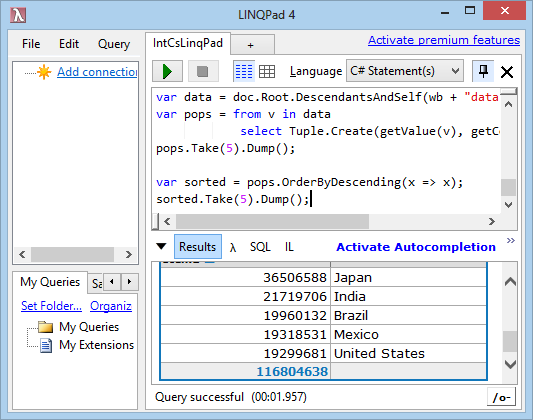Click the Brazil cell in results
The width and height of the screenshot is (533, 420).
[409, 316]
